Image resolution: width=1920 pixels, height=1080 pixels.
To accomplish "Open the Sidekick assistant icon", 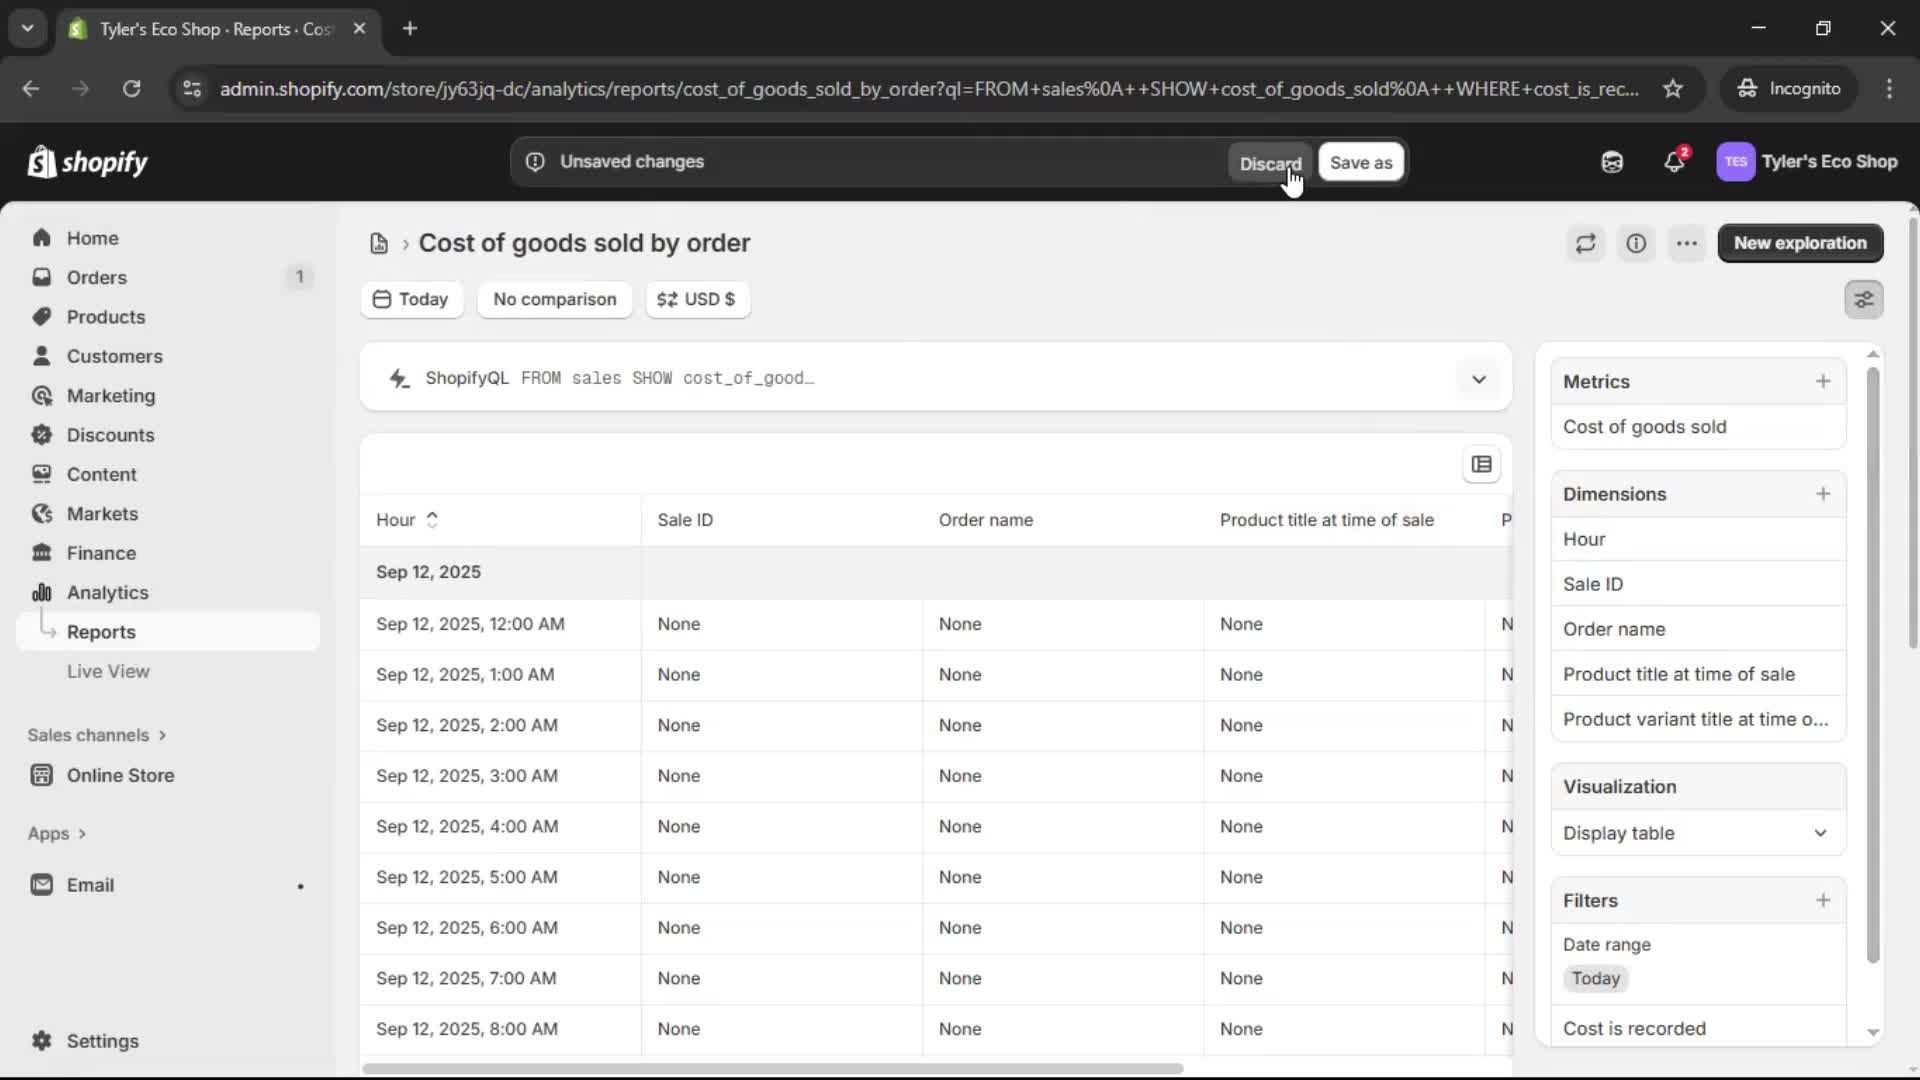I will coord(1612,162).
